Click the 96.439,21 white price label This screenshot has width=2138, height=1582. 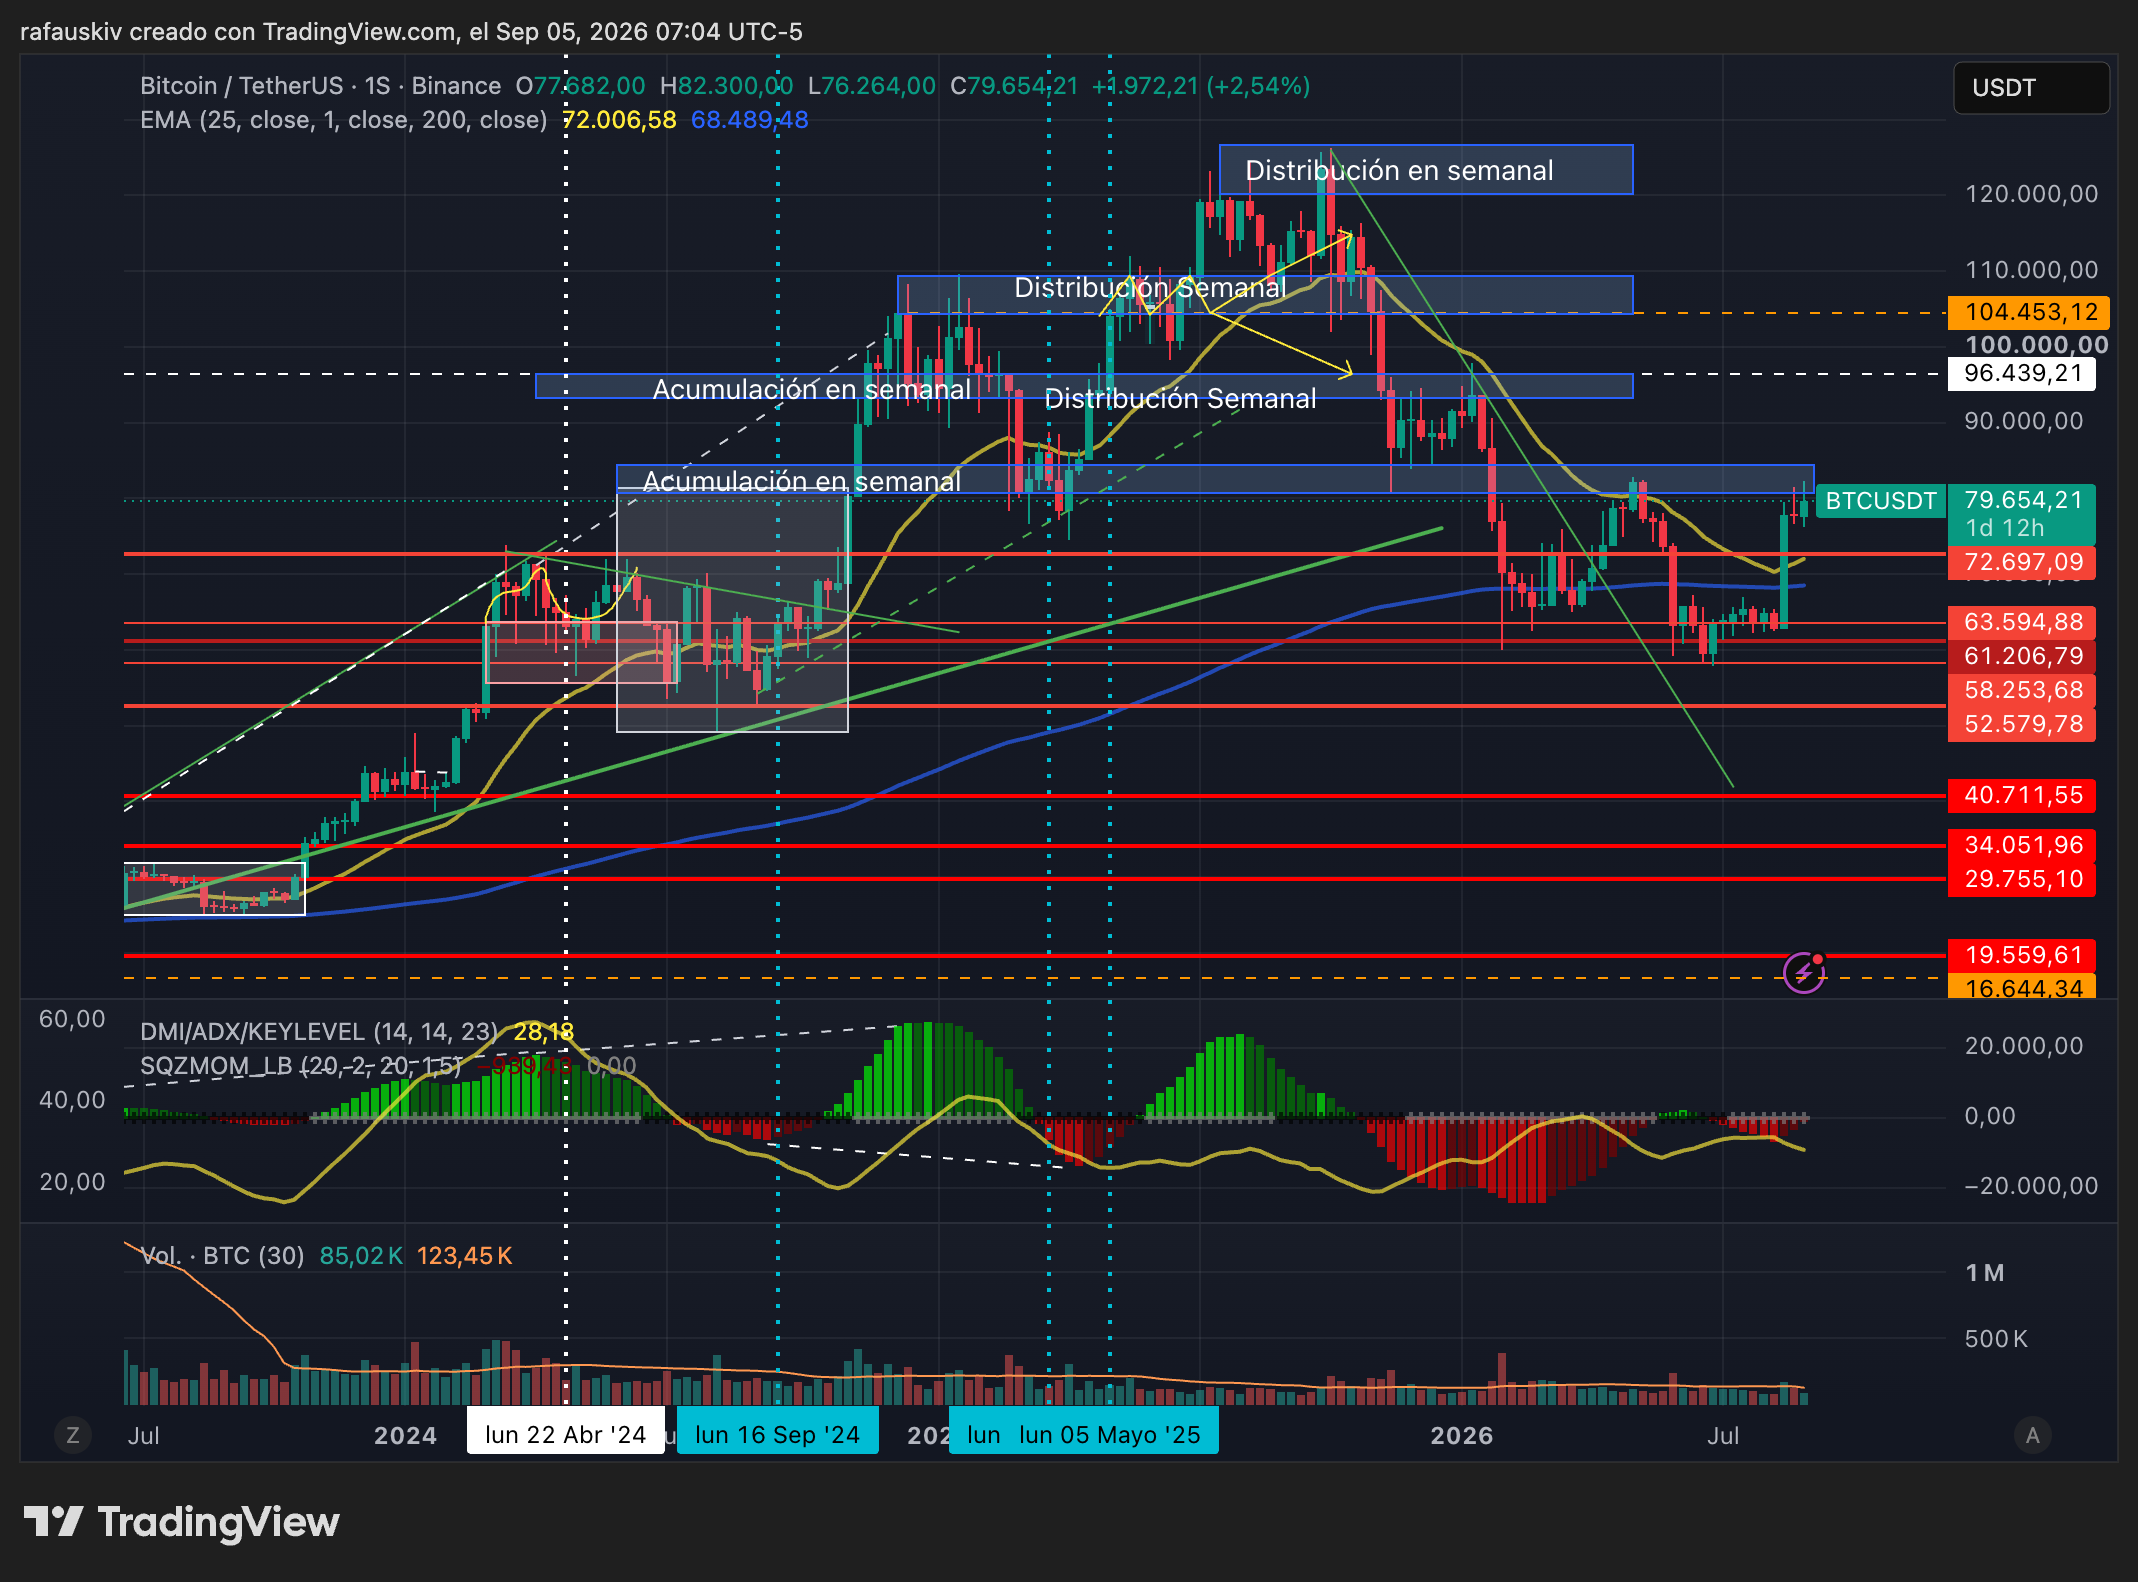[2022, 374]
